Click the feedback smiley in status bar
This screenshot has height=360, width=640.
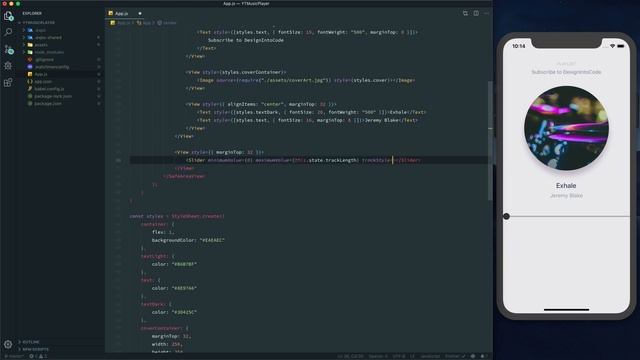click(x=473, y=356)
